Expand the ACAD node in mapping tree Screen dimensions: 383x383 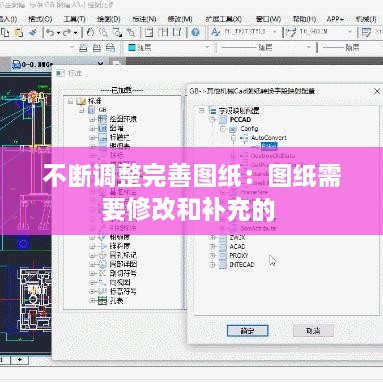point(213,246)
